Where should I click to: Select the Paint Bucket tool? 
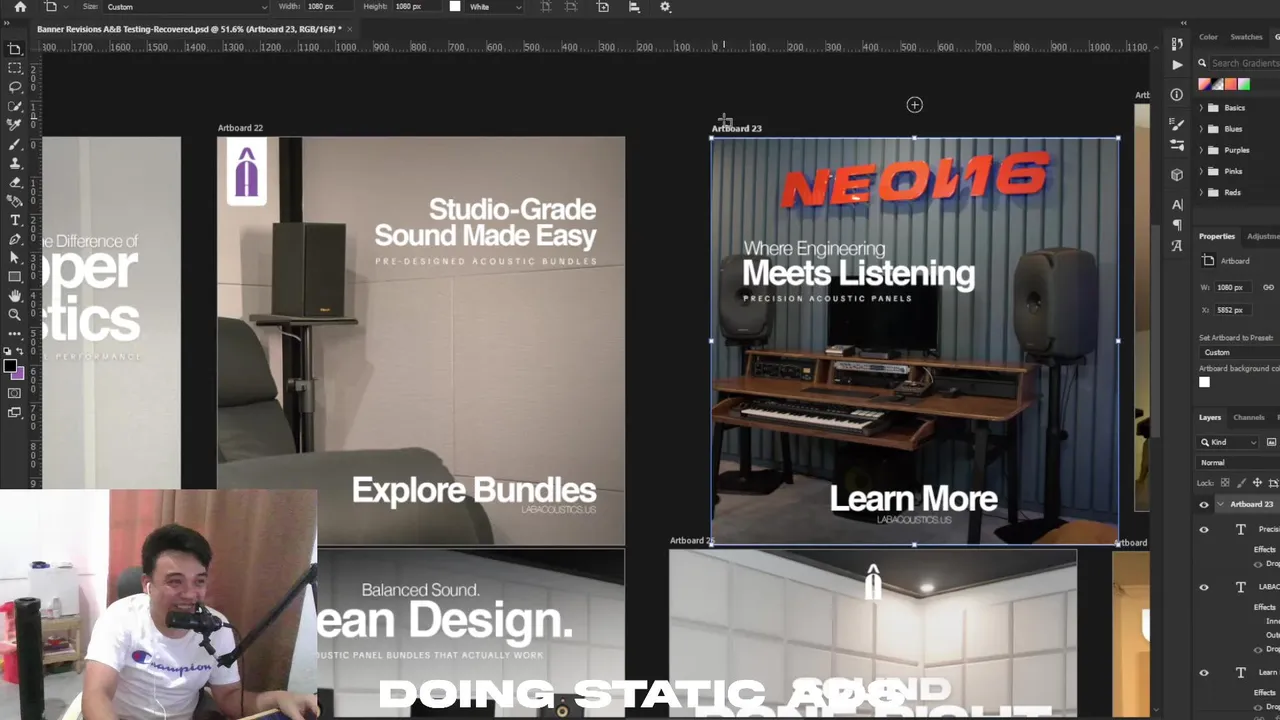15,201
